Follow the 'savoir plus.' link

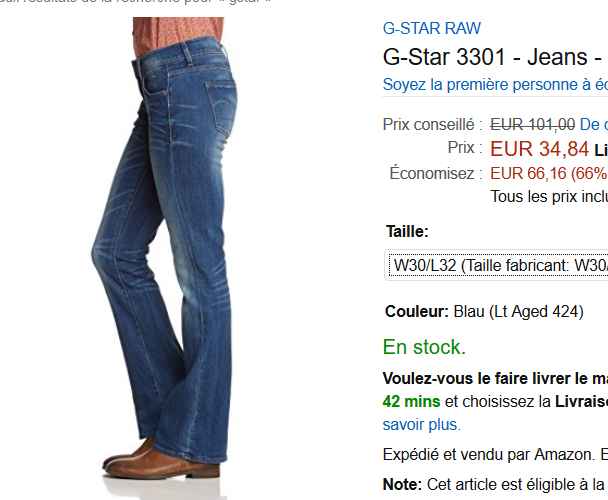pos(422,425)
